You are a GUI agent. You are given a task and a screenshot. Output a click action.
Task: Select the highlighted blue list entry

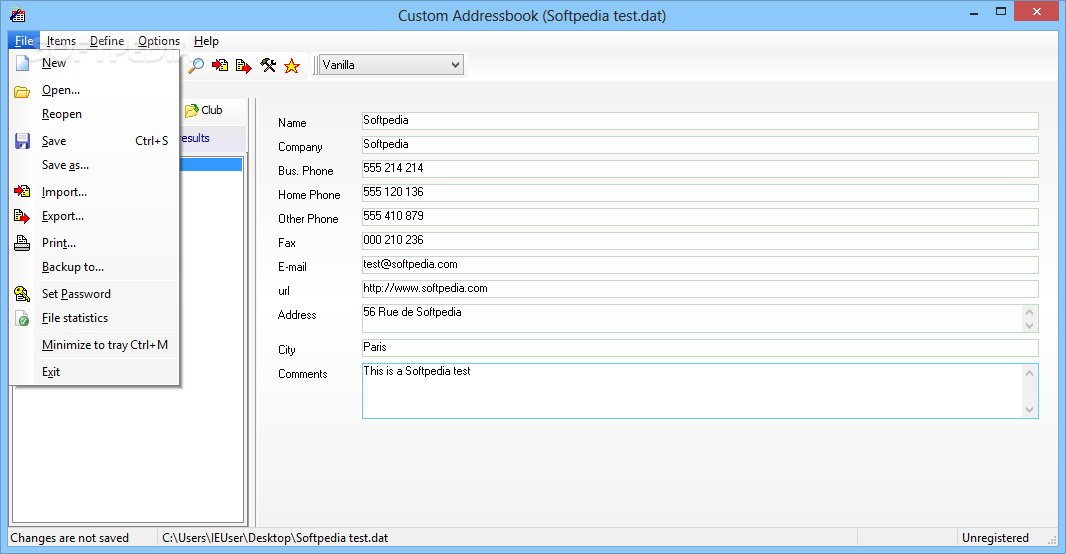211,165
